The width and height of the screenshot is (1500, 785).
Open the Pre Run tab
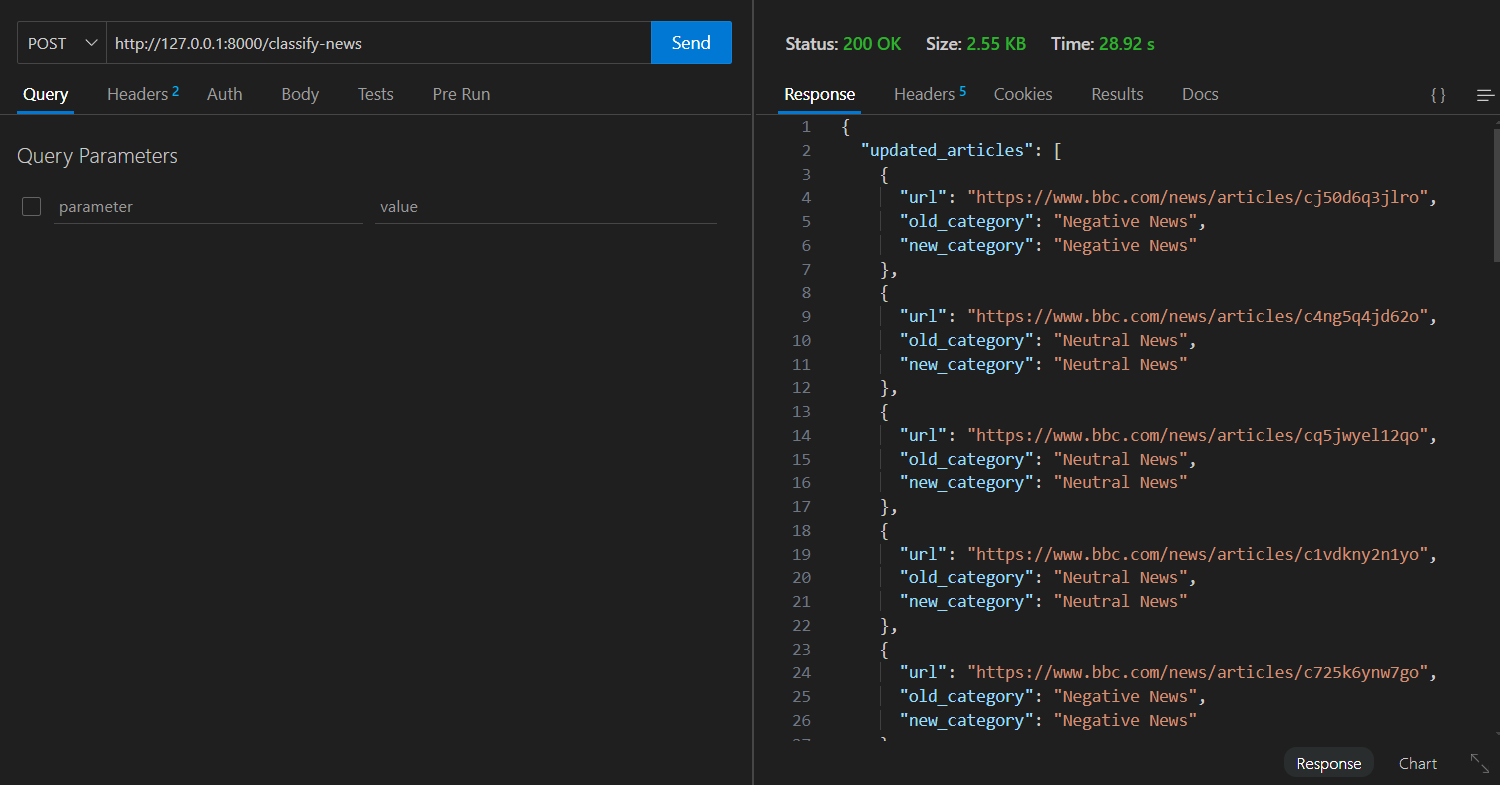pyautogui.click(x=461, y=94)
